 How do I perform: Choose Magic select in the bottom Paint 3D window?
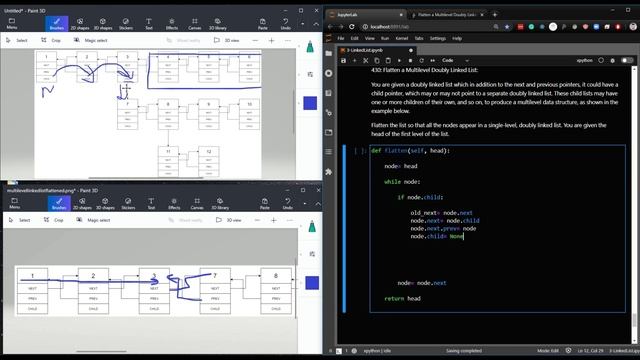click(93, 220)
